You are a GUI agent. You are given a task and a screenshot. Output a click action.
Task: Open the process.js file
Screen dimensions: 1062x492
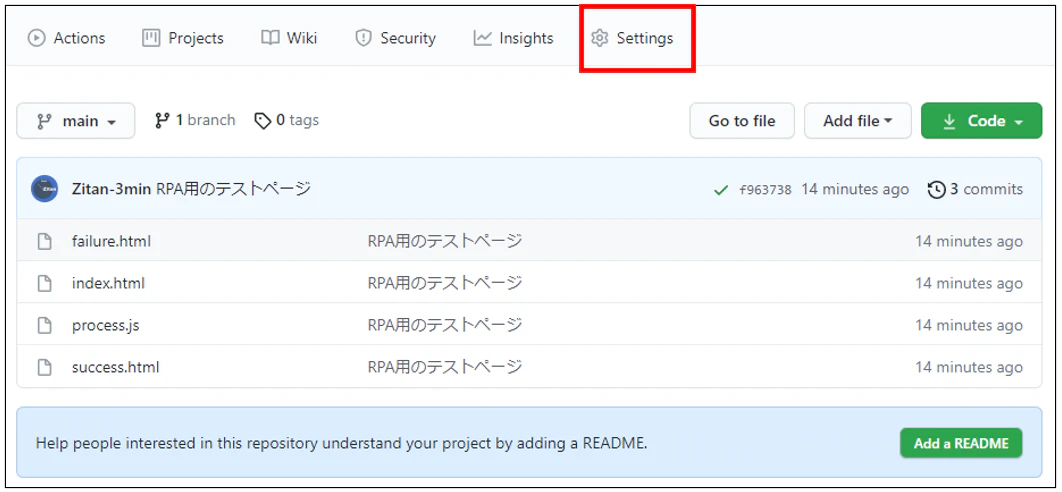point(106,325)
